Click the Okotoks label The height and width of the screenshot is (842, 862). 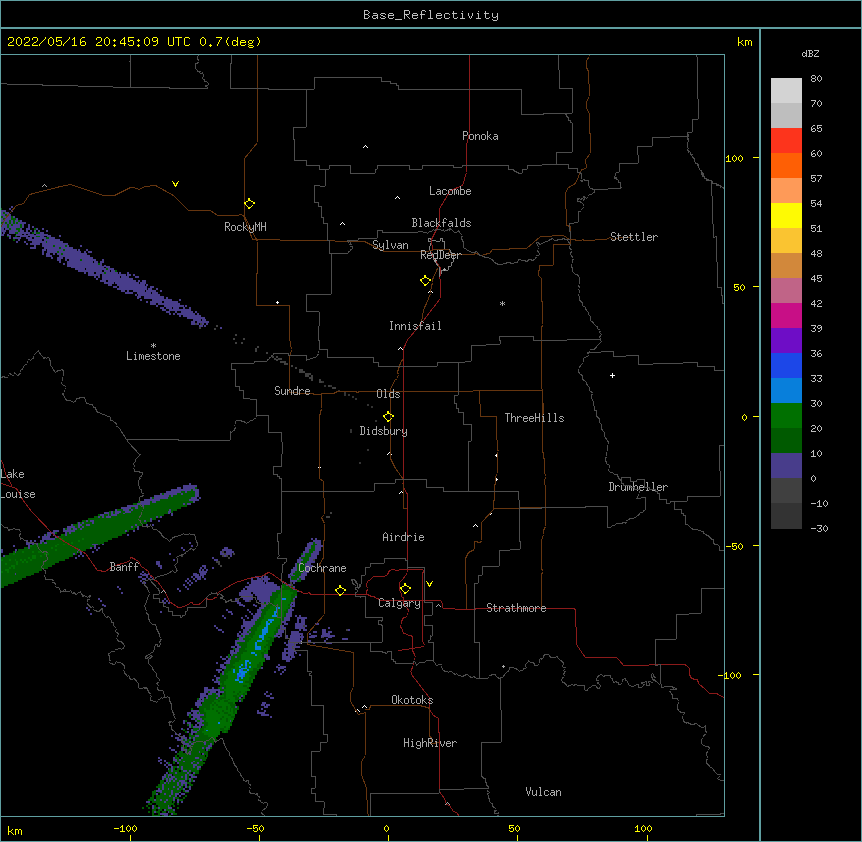click(412, 700)
